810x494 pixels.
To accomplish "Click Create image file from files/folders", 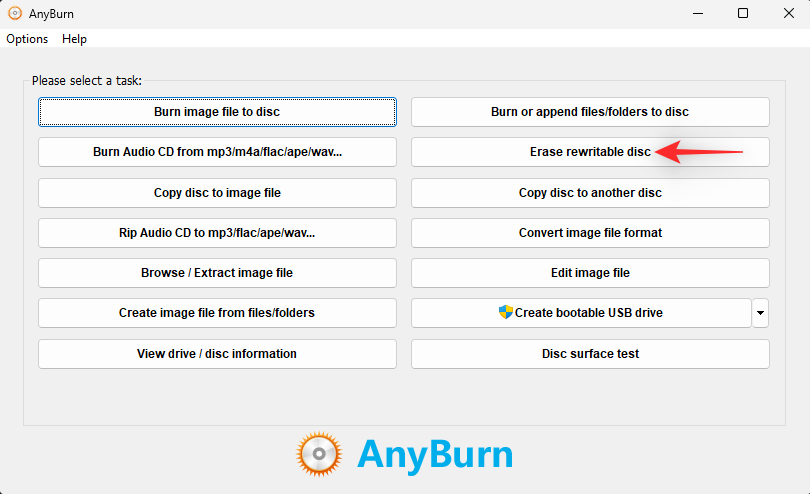I will pos(217,313).
